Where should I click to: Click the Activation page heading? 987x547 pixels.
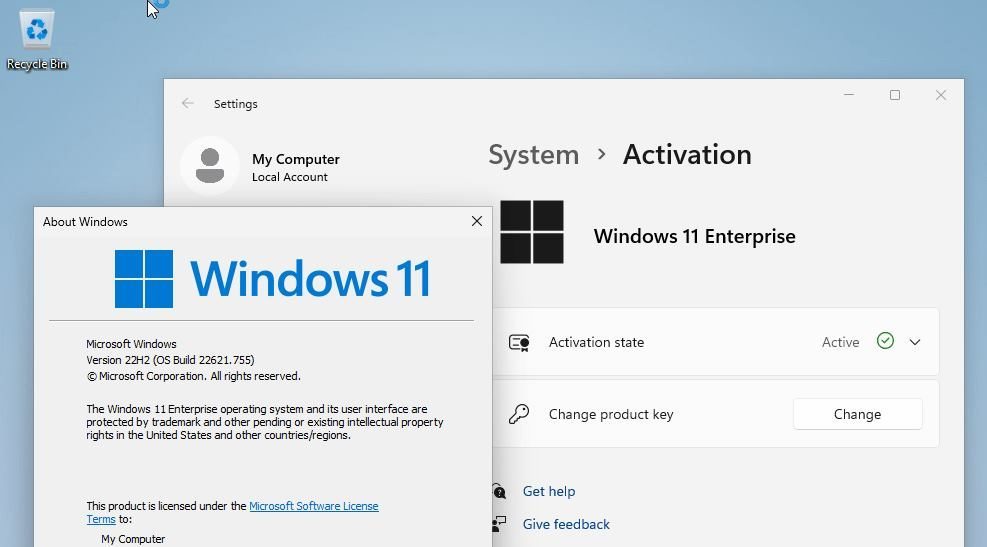point(687,155)
